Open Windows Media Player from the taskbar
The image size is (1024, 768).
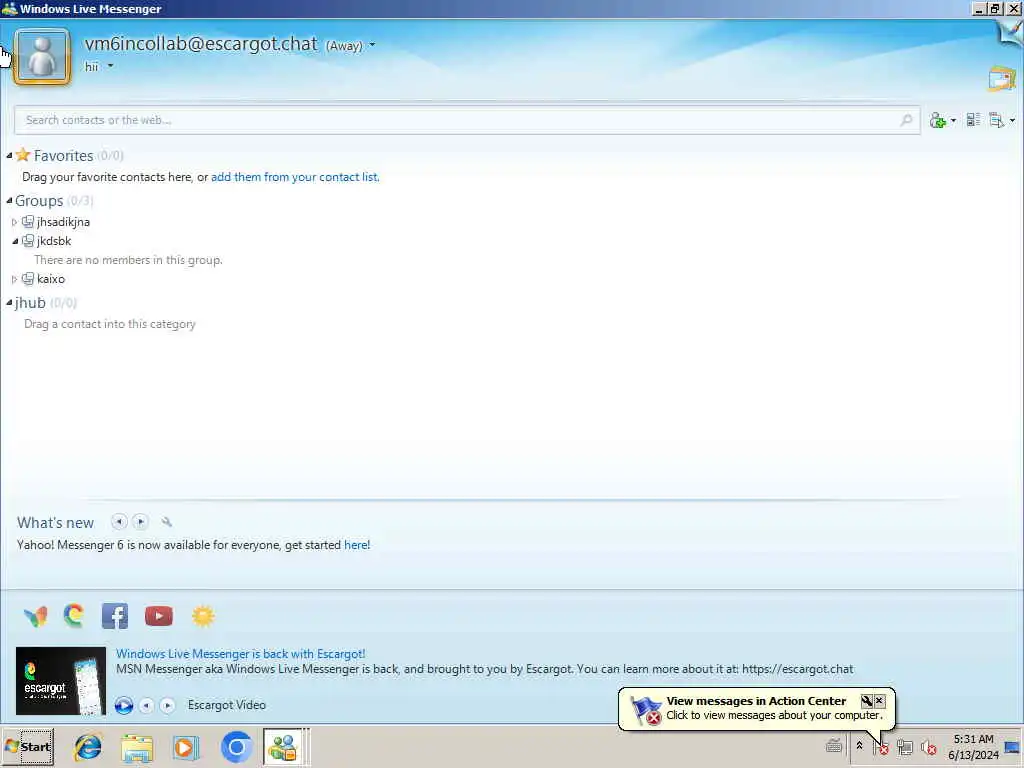(185, 748)
